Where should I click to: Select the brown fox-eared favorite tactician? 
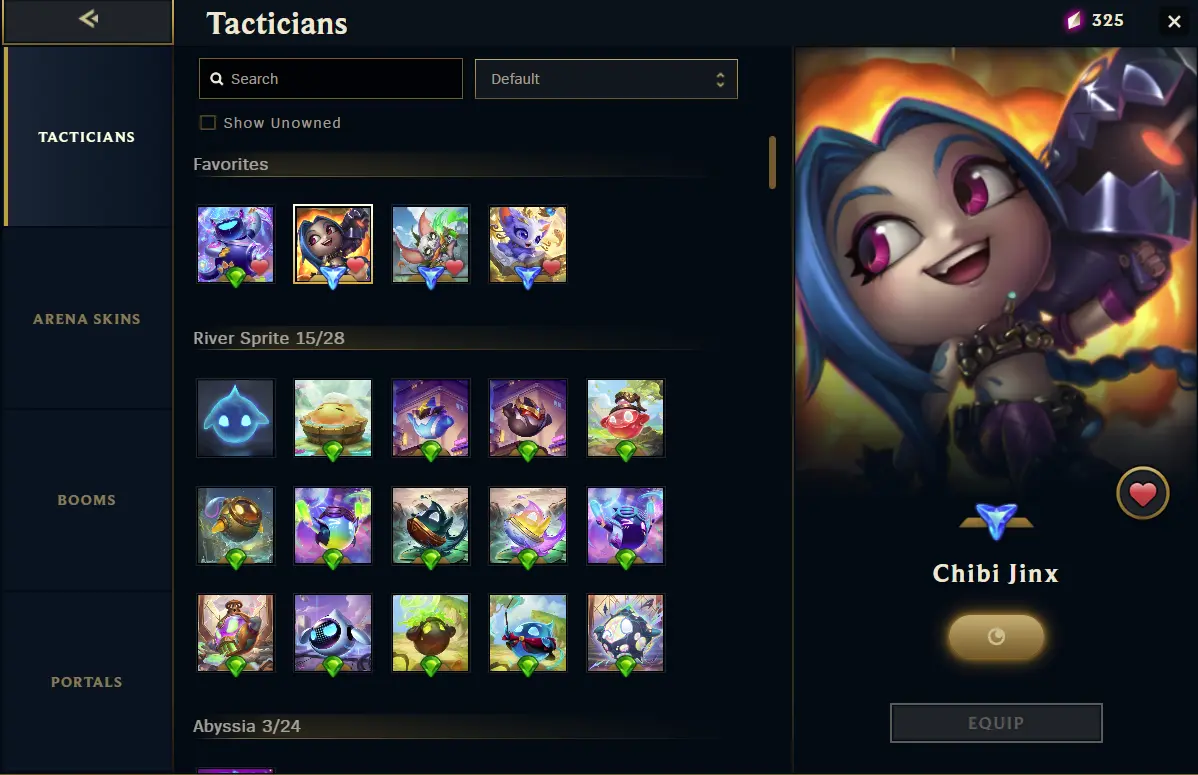(431, 245)
